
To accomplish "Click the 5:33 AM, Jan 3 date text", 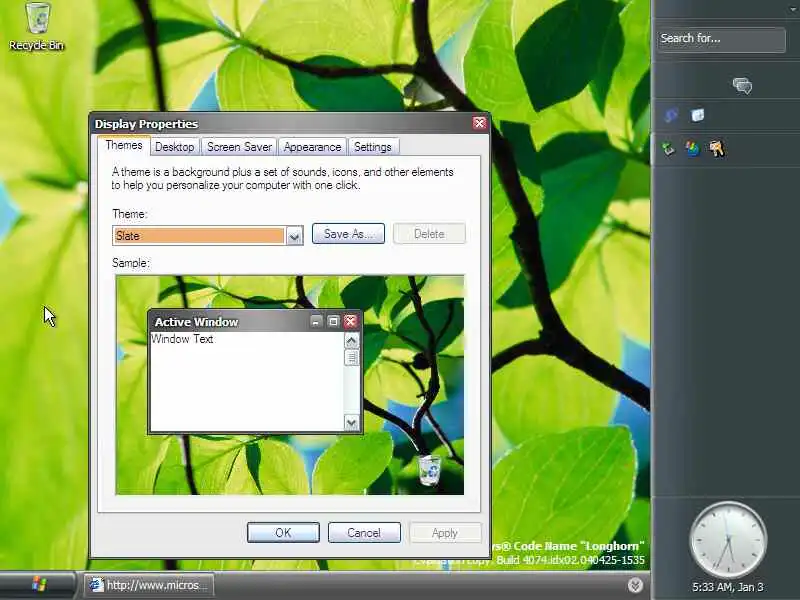I will (x=728, y=587).
